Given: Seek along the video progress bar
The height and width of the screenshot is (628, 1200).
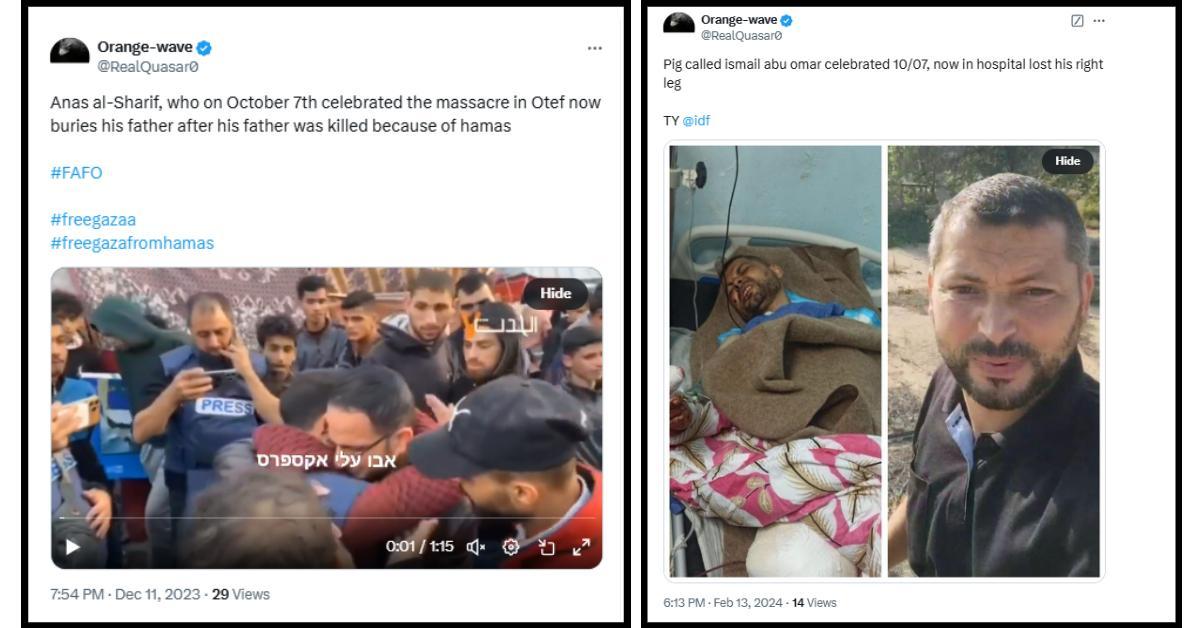Looking at the screenshot, I should pyautogui.click(x=327, y=518).
